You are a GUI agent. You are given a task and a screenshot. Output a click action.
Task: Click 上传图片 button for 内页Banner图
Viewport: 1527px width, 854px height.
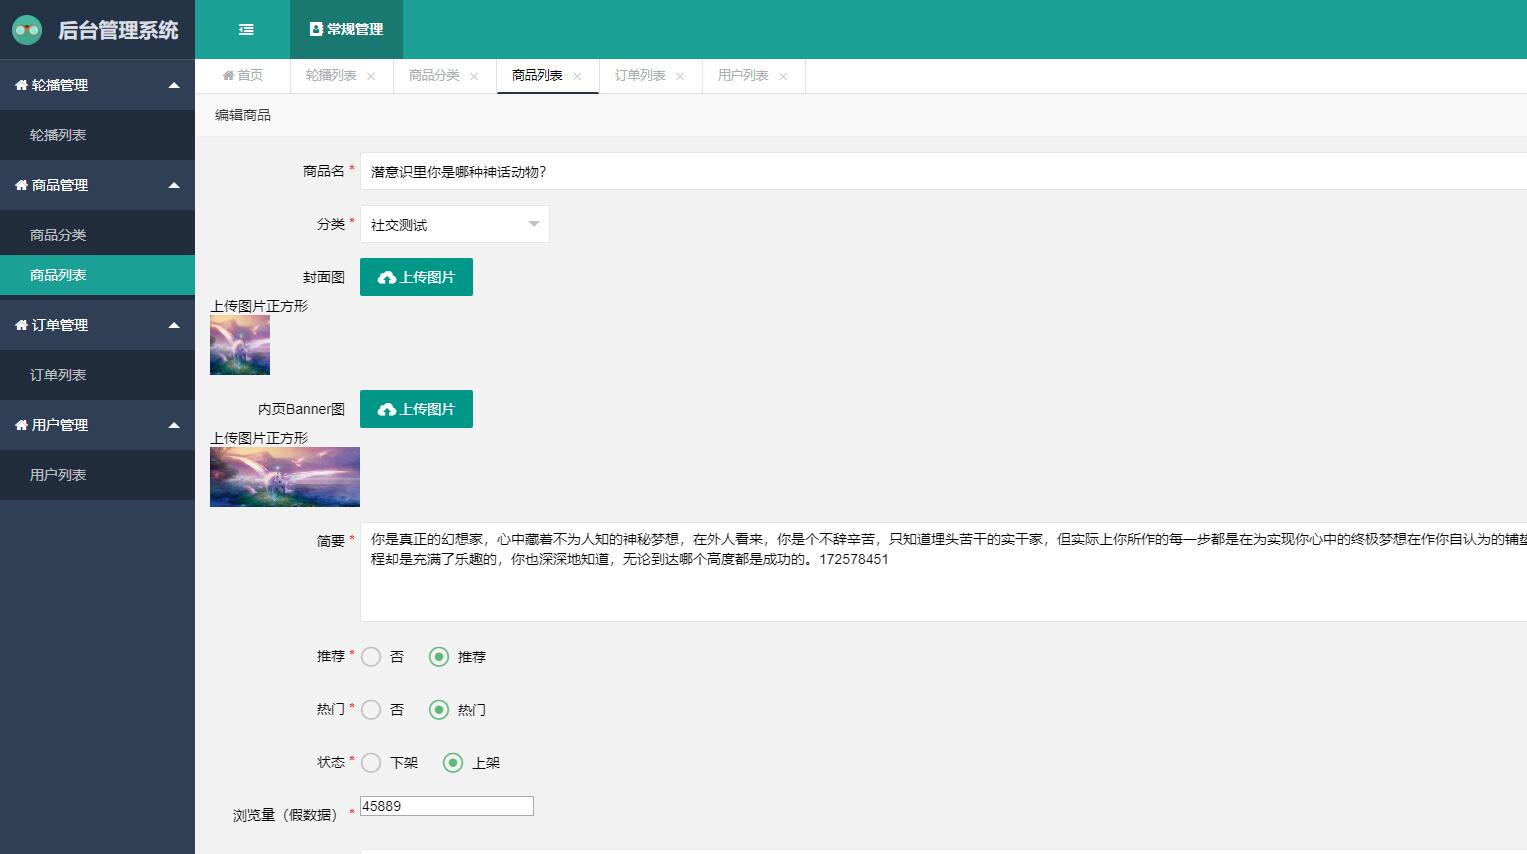(416, 409)
